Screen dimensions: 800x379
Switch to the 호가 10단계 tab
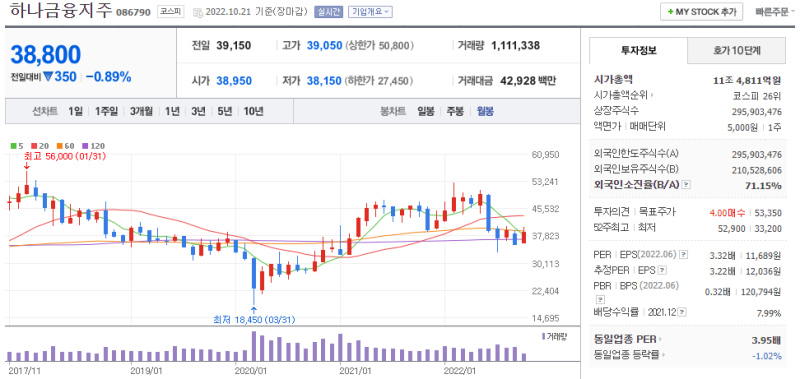point(737,50)
